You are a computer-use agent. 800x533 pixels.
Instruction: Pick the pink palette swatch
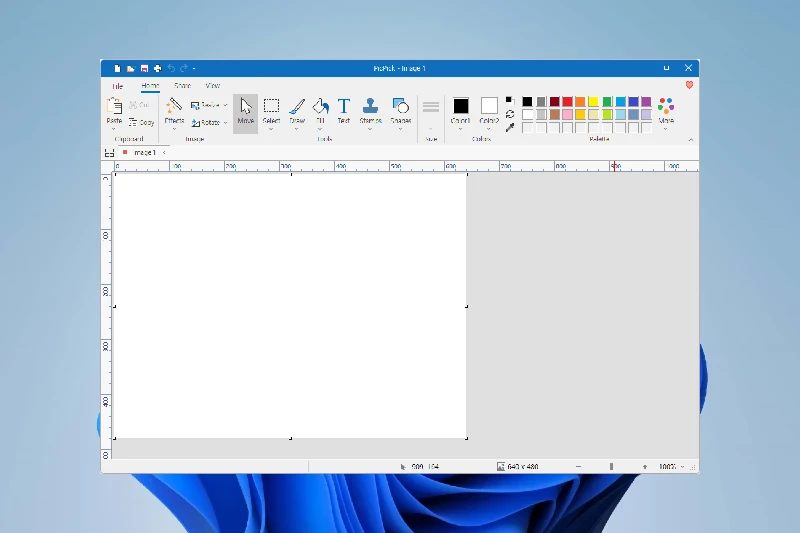point(567,115)
